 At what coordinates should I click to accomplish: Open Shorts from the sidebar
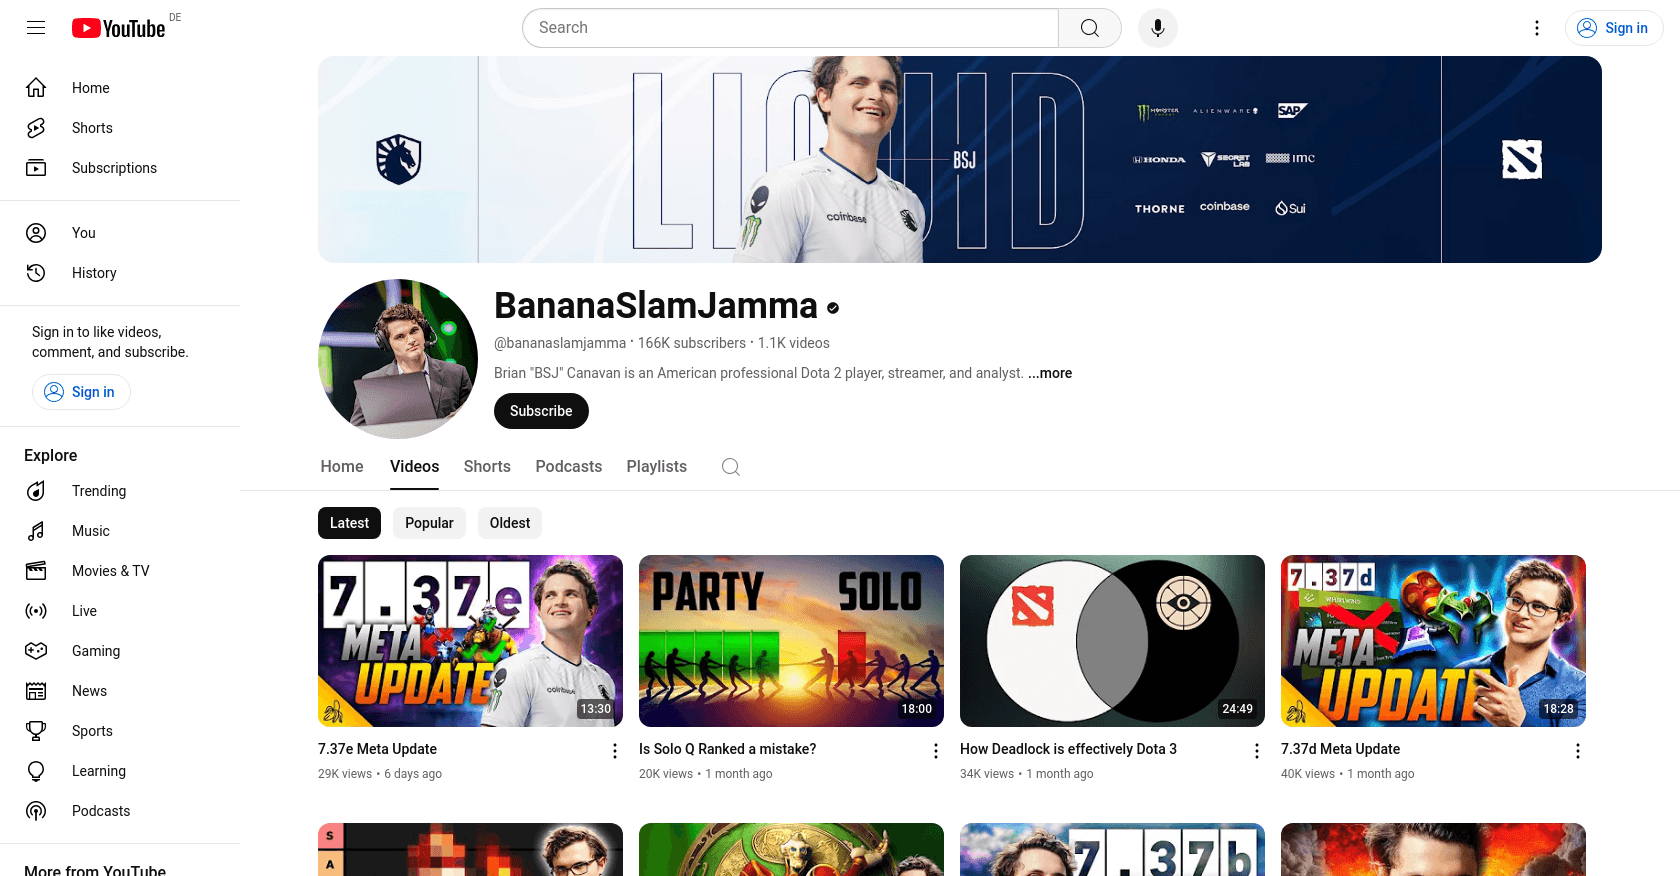(92, 128)
